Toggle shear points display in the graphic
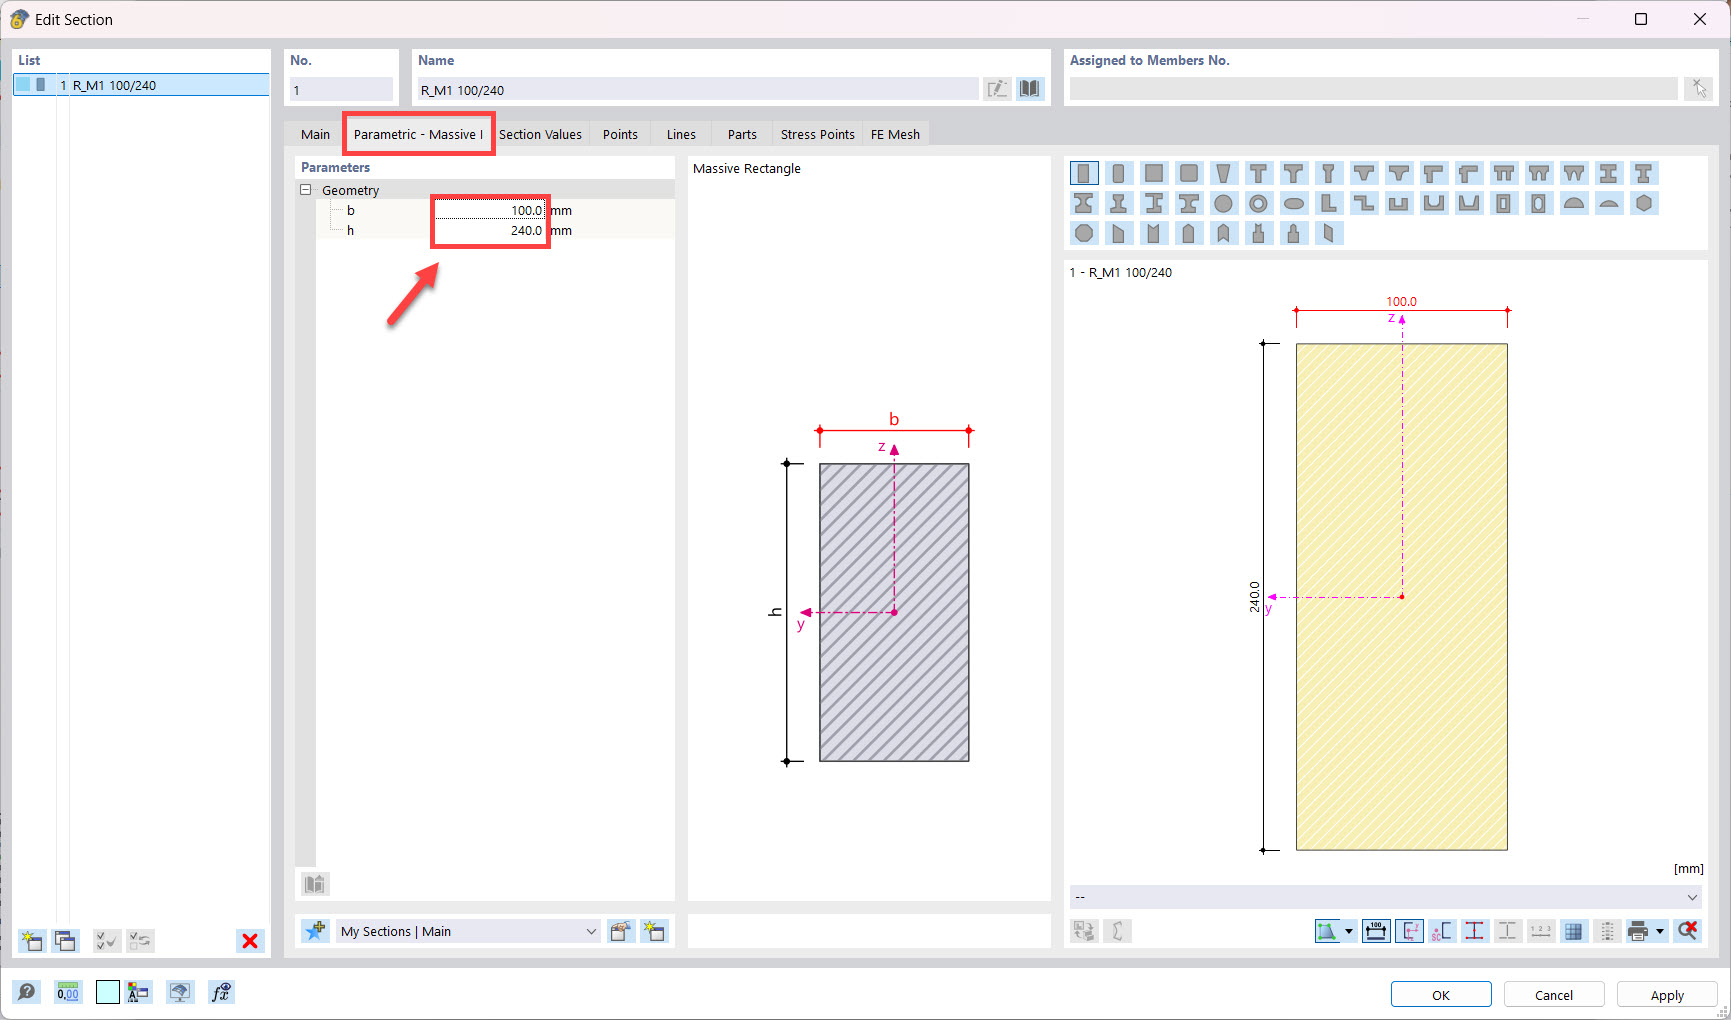The image size is (1731, 1020). 1442,931
